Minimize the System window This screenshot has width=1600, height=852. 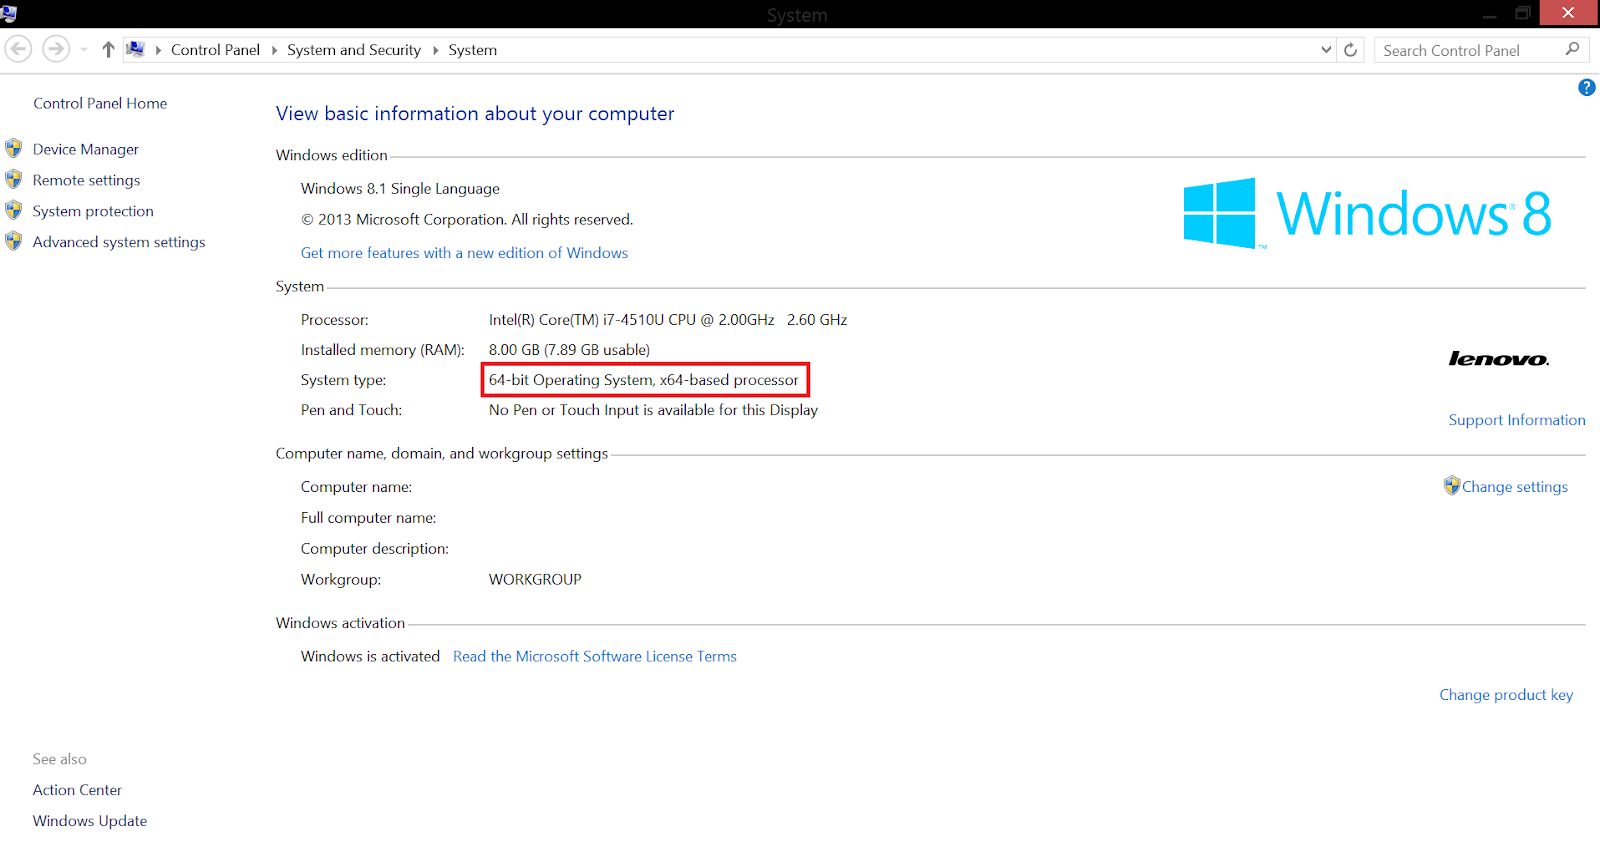1490,14
